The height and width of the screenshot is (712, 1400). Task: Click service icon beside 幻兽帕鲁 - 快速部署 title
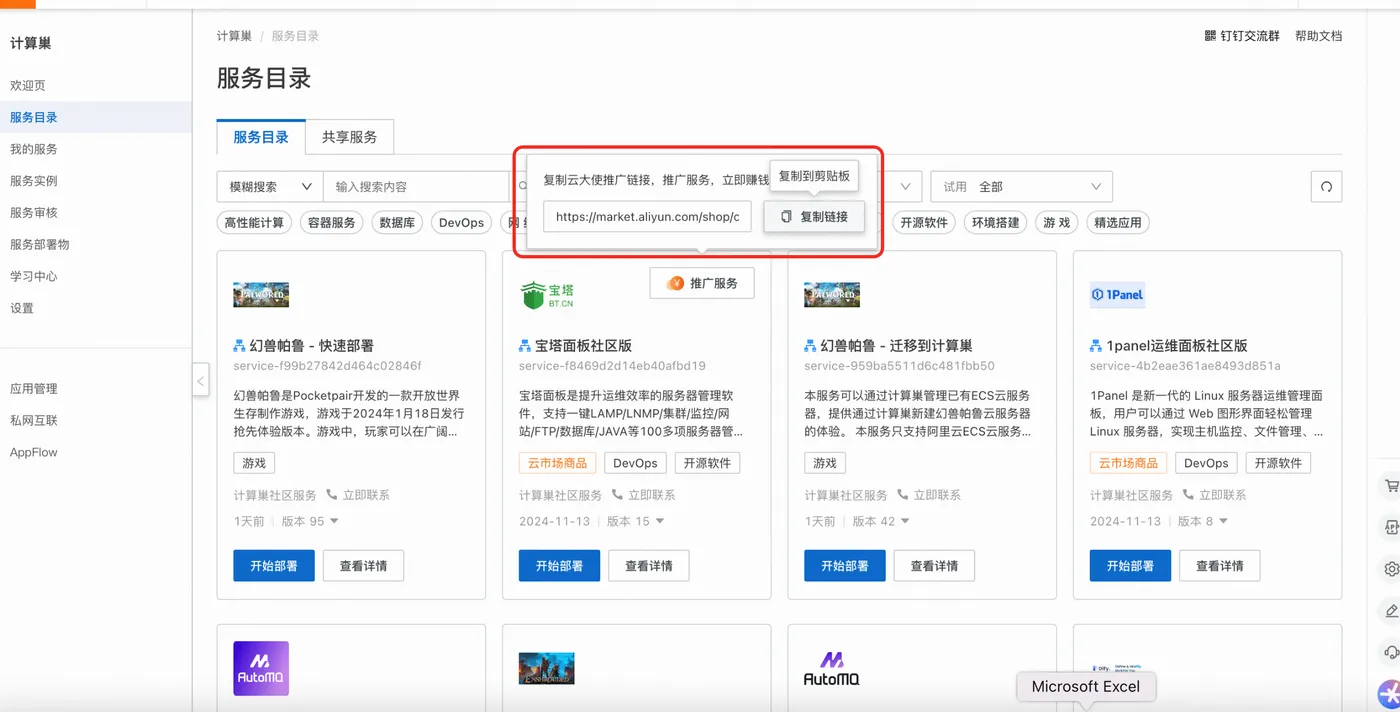tap(239, 346)
